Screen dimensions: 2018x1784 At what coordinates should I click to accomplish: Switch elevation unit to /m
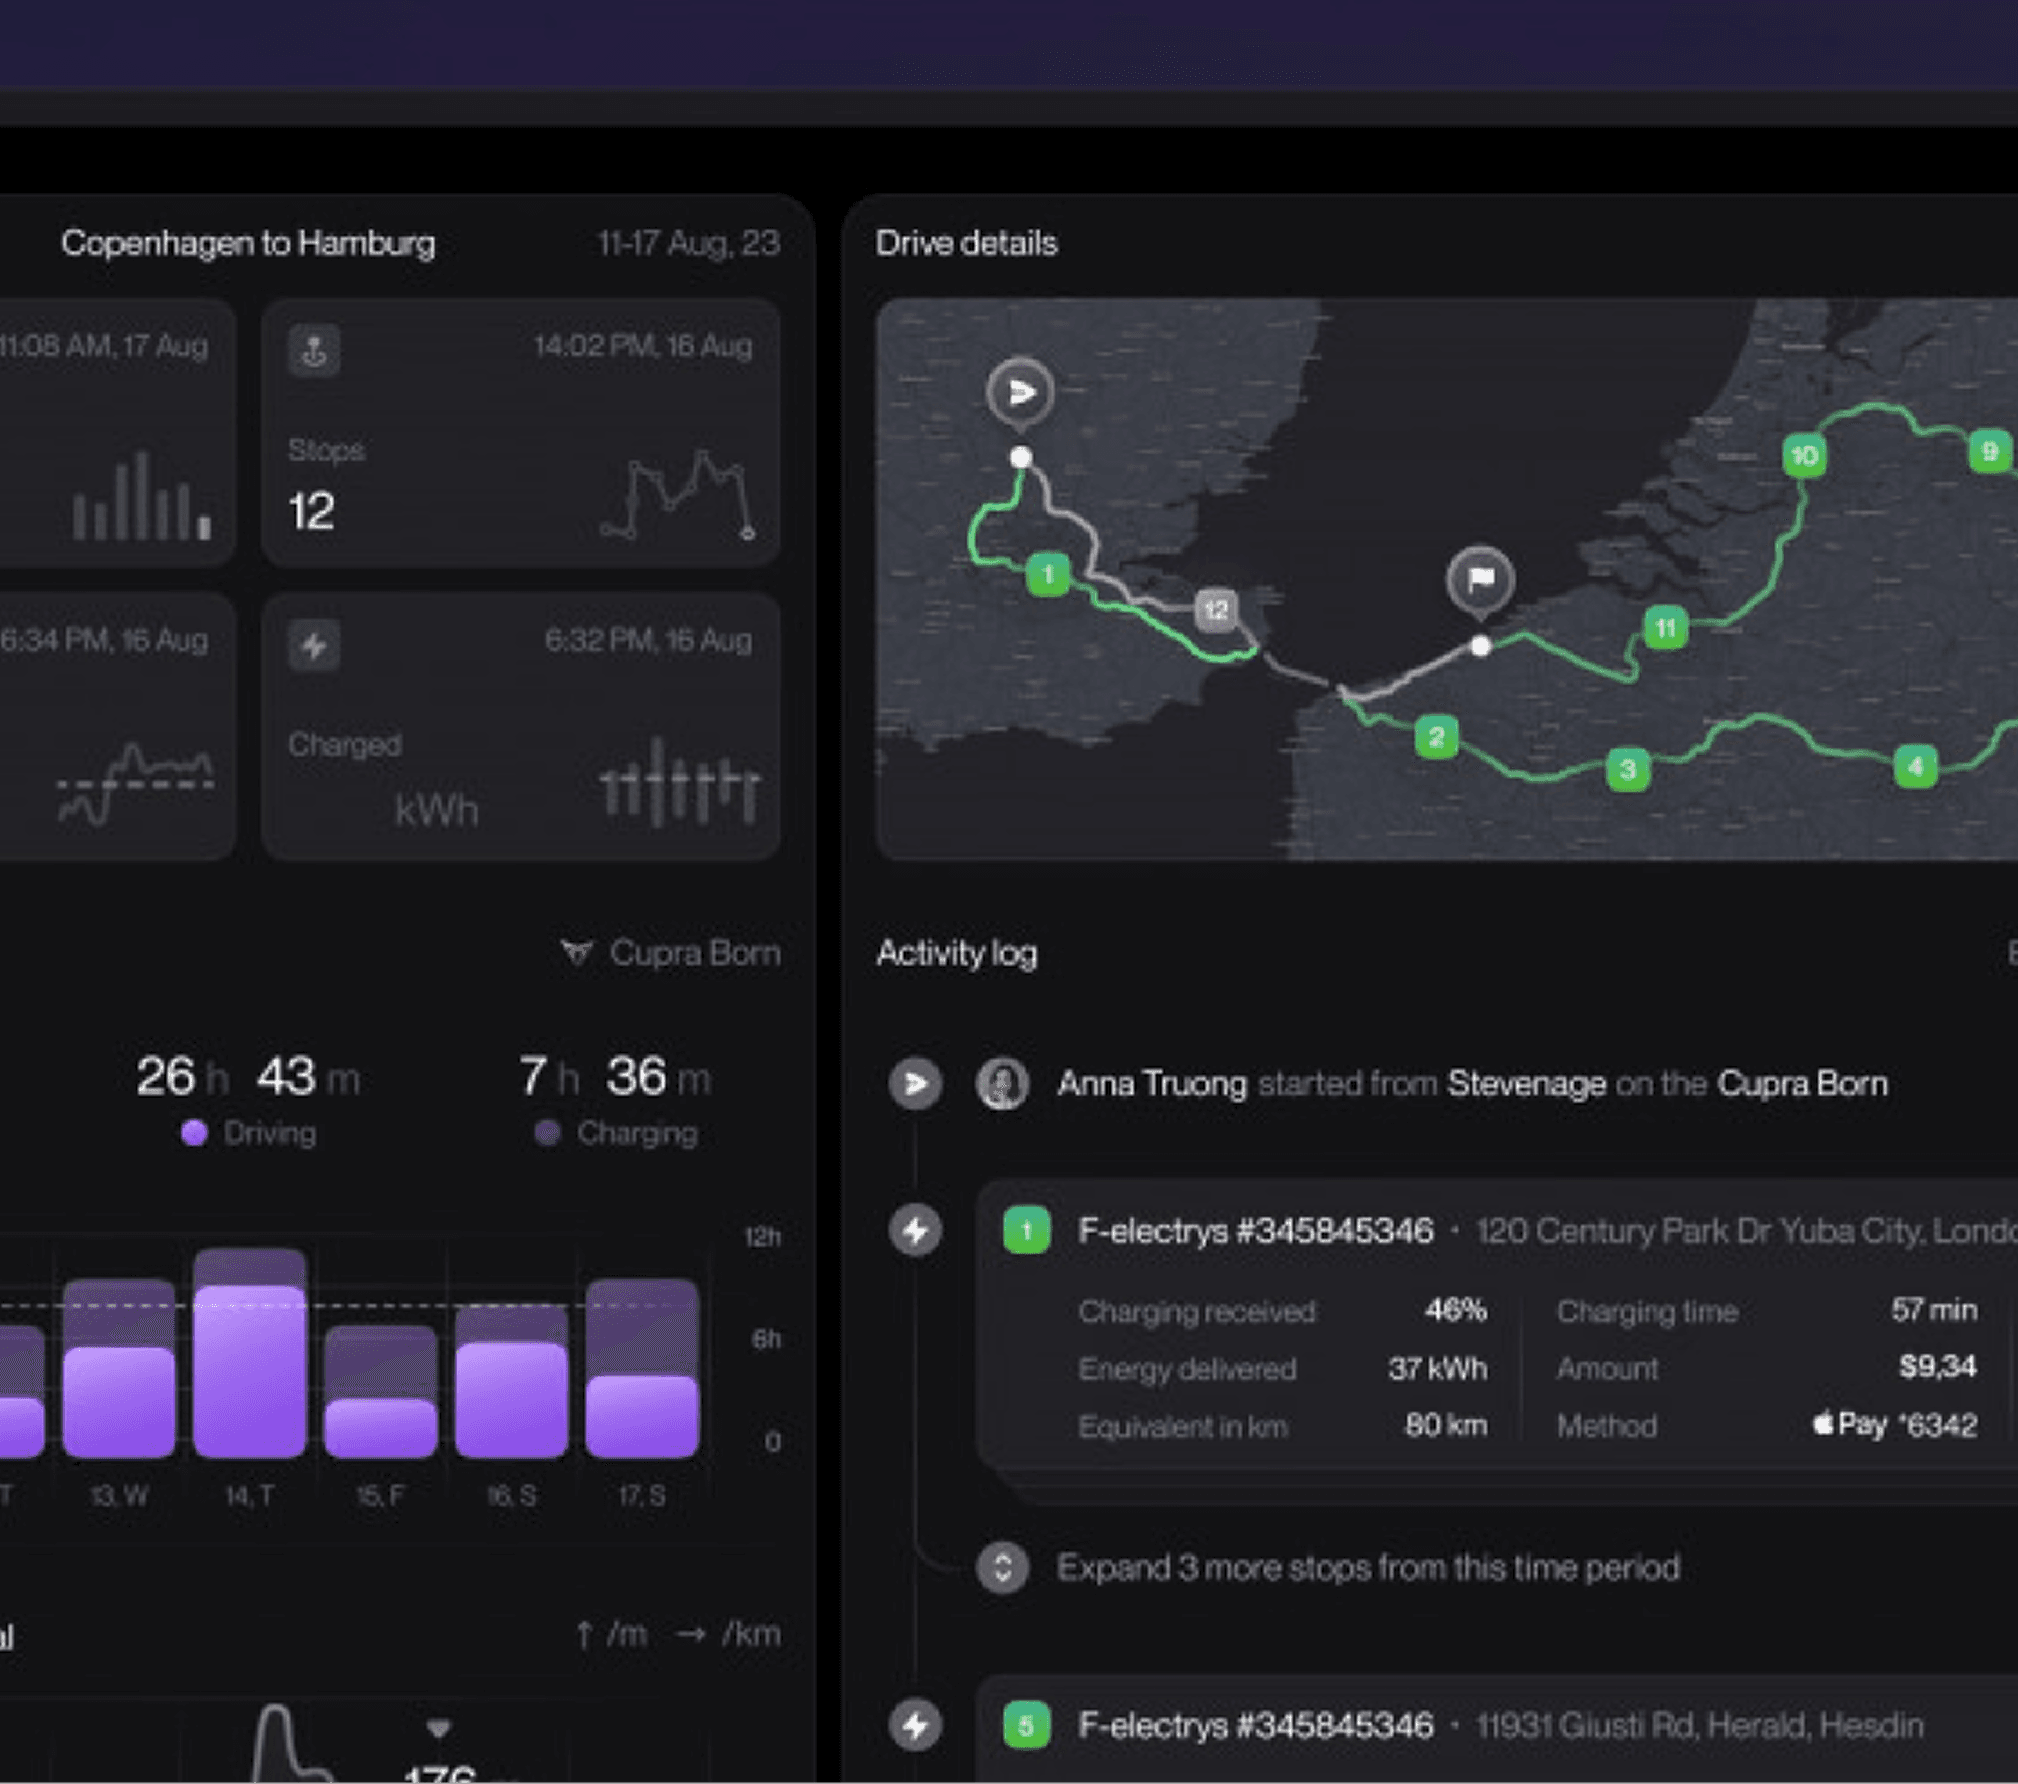(x=612, y=1634)
